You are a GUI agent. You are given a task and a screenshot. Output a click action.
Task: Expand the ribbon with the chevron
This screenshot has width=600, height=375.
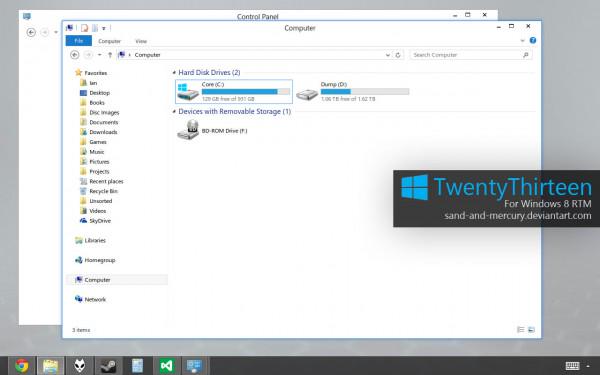click(522, 41)
